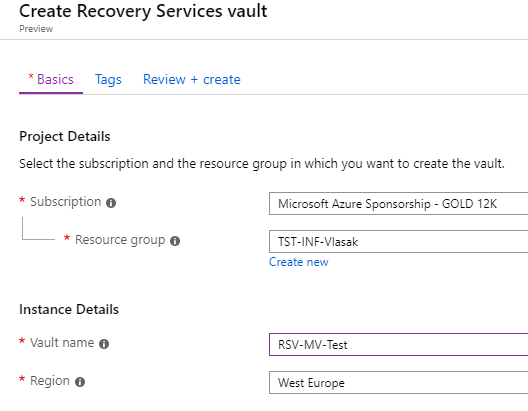The height and width of the screenshot is (411, 528).
Task: Click the Region field label
Action: (x=50, y=381)
